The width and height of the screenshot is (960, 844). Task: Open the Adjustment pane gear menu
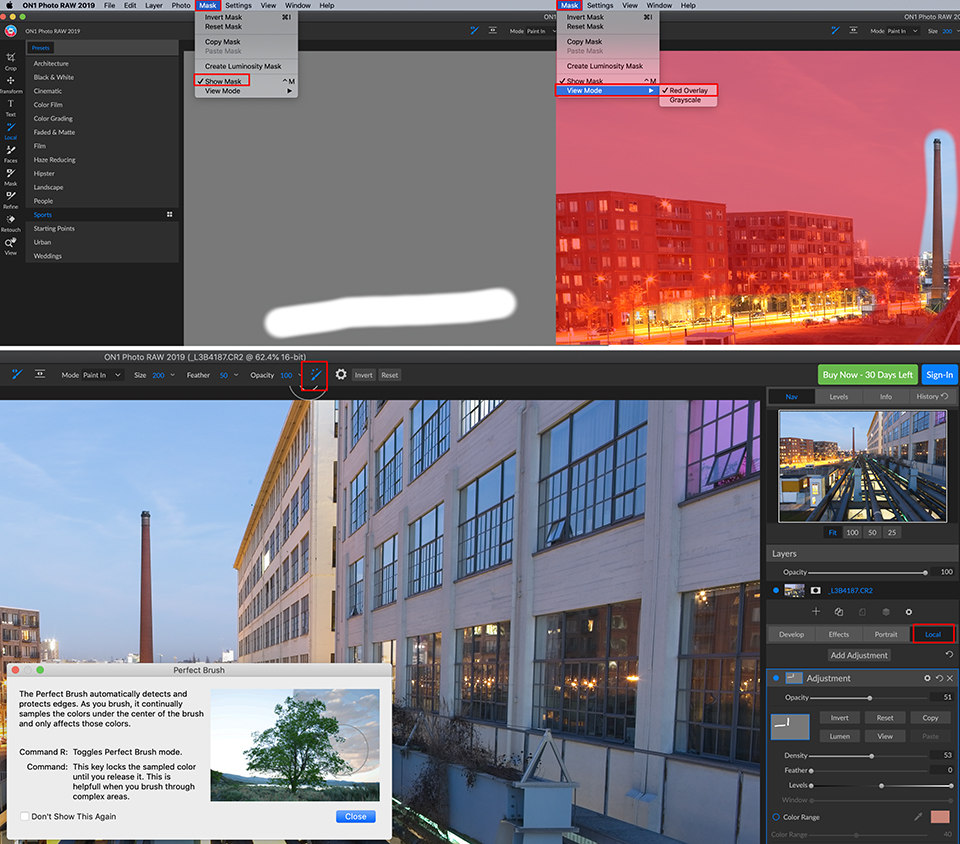coord(927,678)
